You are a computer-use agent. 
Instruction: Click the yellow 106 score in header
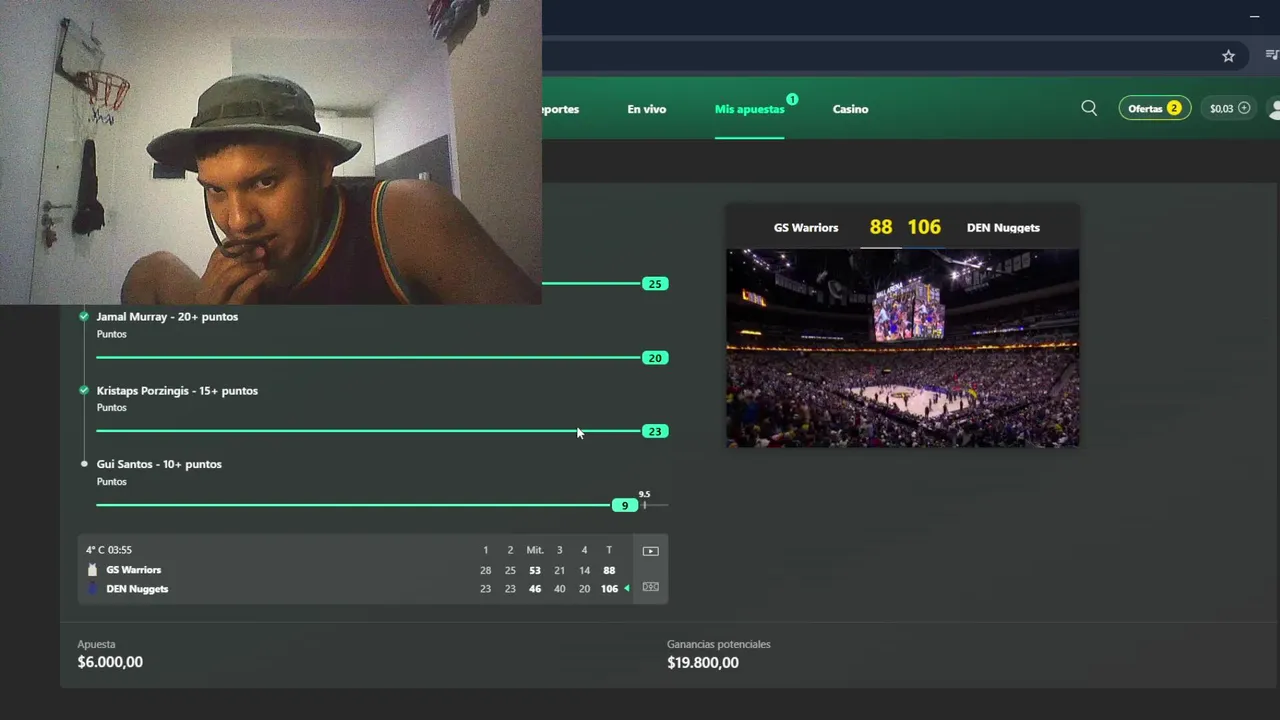(924, 227)
